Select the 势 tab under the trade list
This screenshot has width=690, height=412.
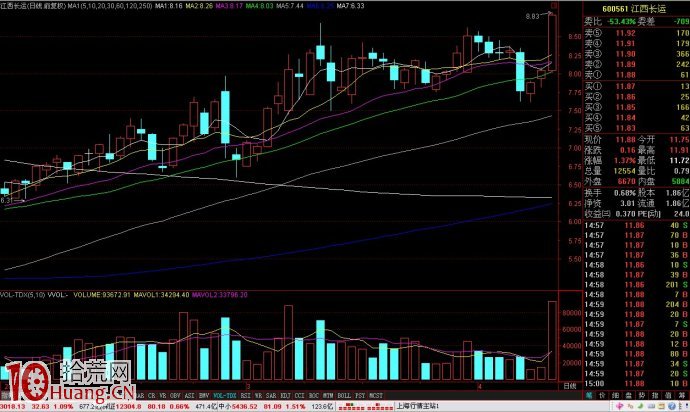pos(642,396)
